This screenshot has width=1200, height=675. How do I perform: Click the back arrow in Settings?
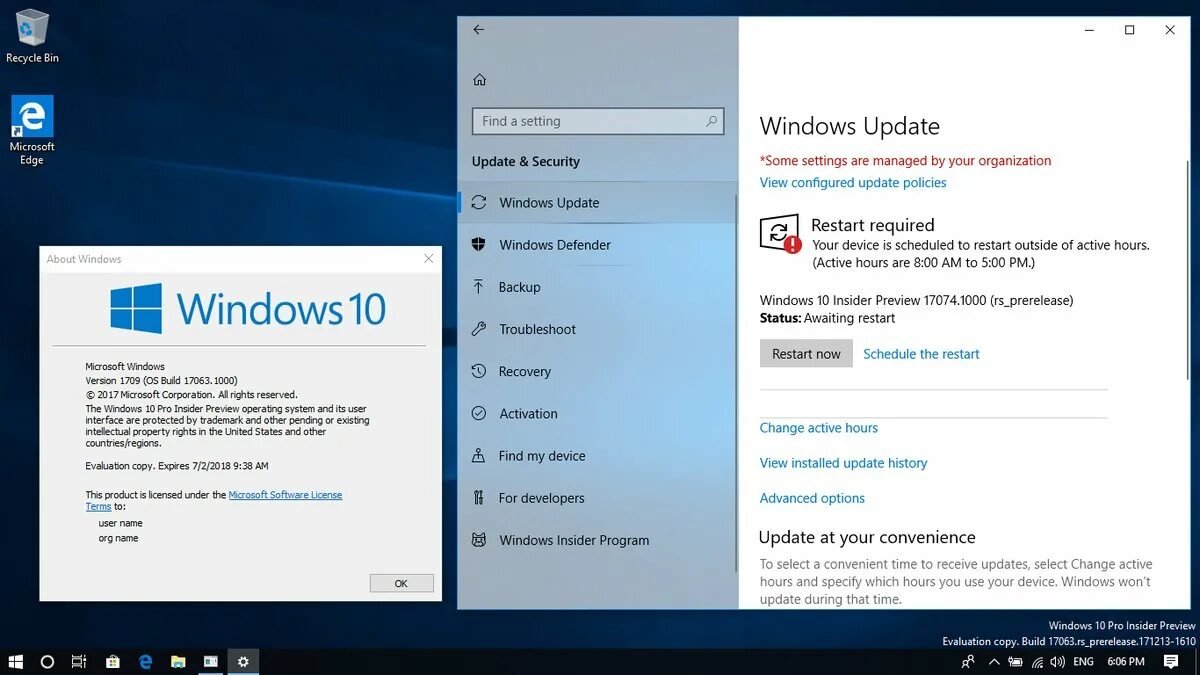(x=478, y=30)
